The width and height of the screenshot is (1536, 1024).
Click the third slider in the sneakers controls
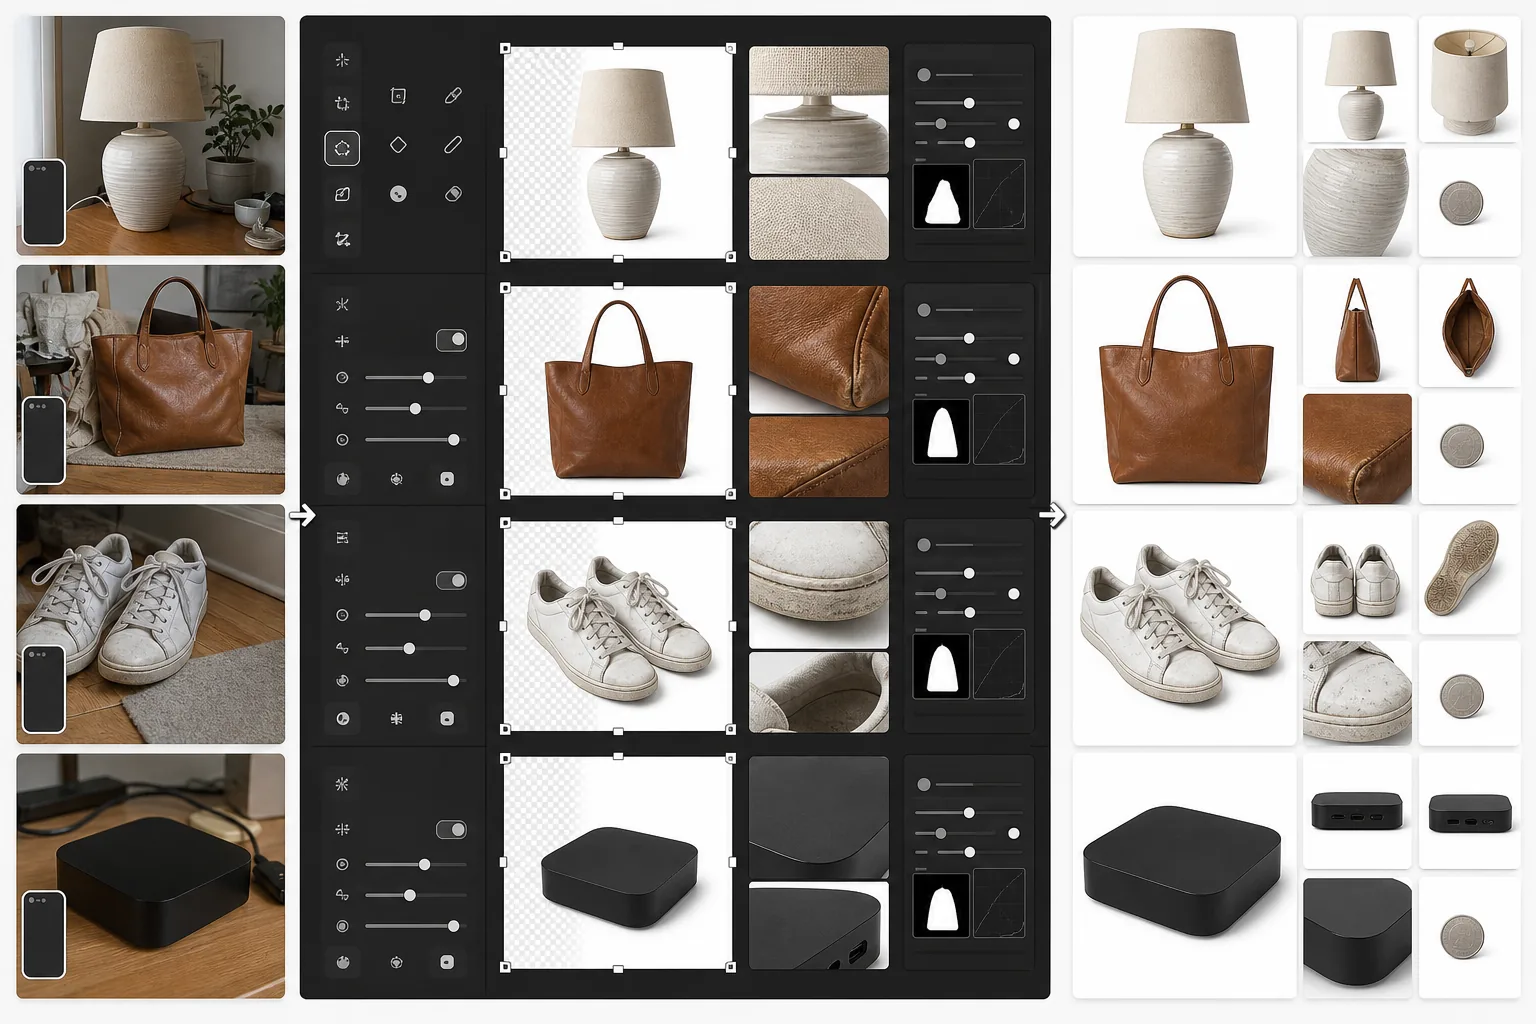pos(416,680)
